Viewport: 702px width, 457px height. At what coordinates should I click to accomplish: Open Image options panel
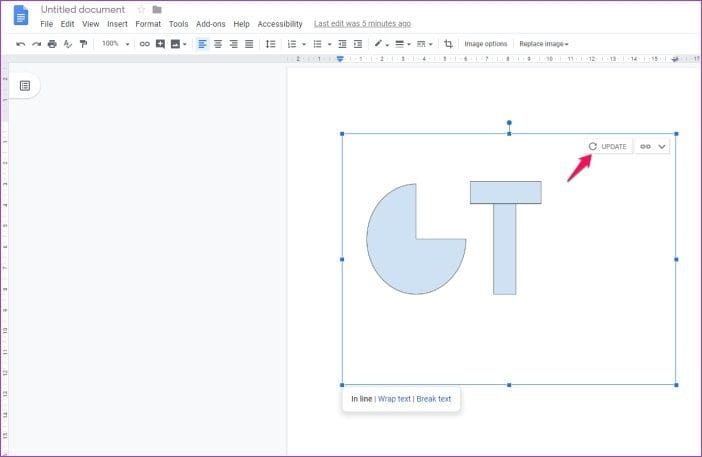(486, 44)
